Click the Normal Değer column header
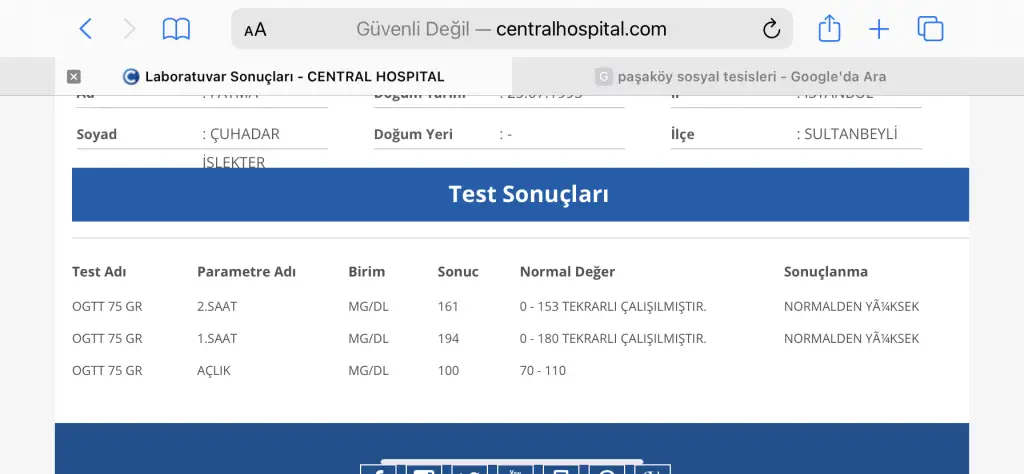Viewport: 1024px width, 474px height. point(567,272)
